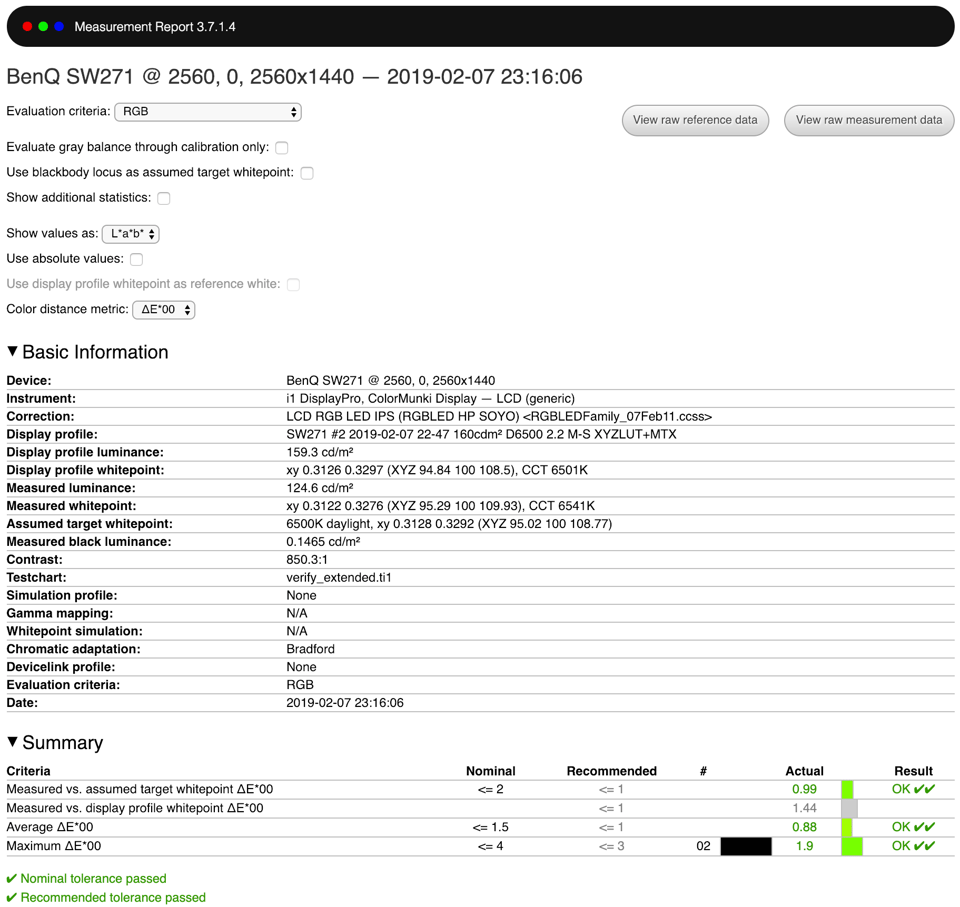
Task: Click the Actual value '0.99'
Action: tap(804, 789)
